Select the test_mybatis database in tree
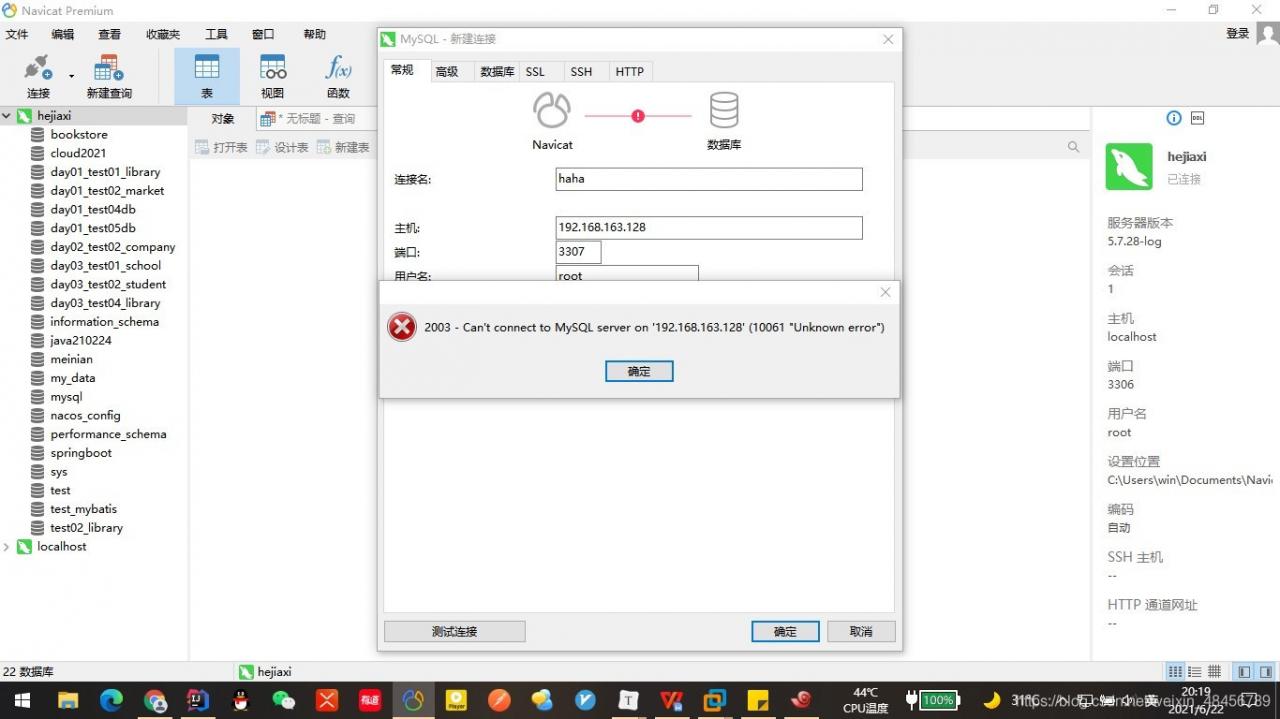Viewport: 1280px width, 719px height. pyautogui.click(x=83, y=509)
